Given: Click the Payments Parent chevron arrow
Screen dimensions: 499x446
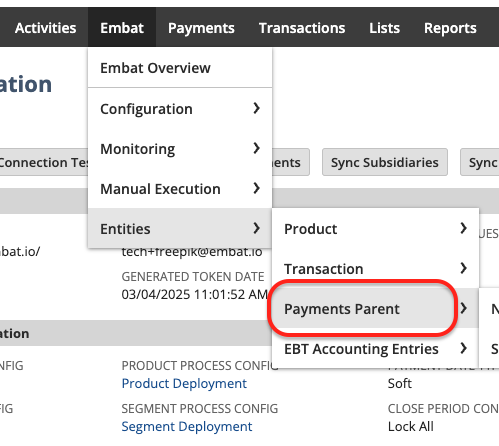Looking at the screenshot, I should pos(463,308).
